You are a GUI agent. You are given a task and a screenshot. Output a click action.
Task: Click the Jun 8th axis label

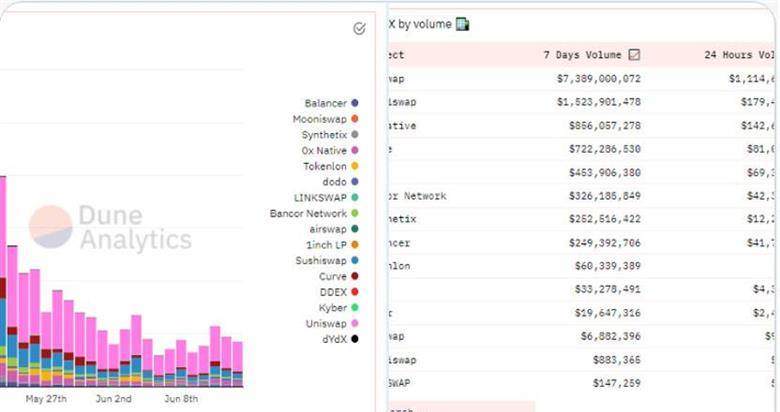(x=181, y=399)
